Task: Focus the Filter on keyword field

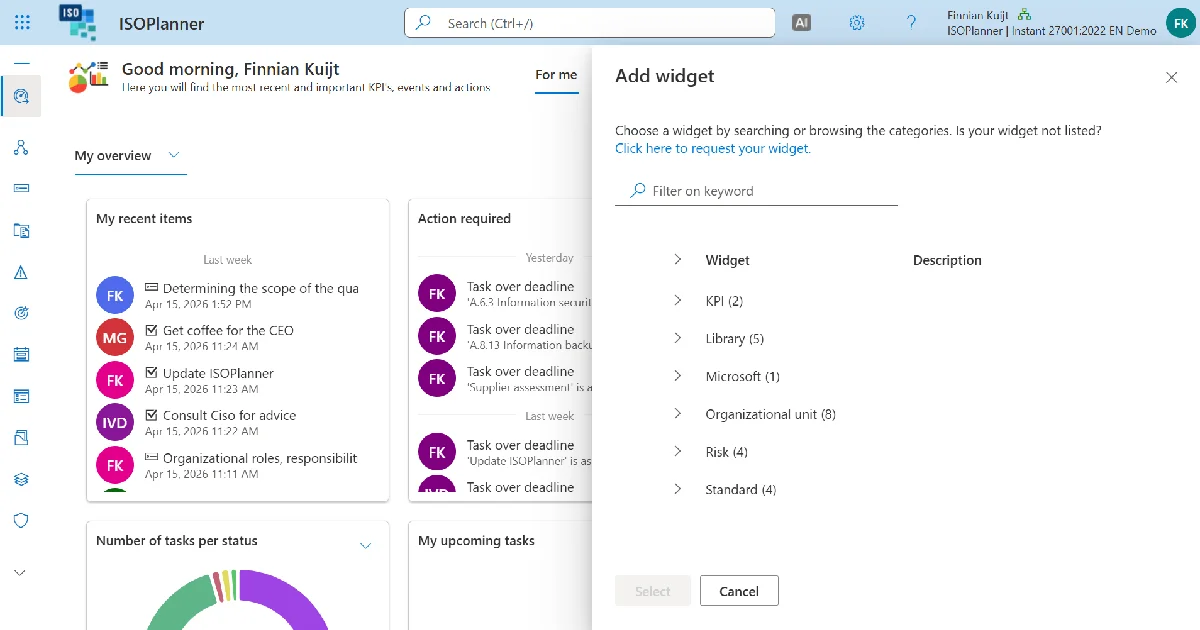Action: coord(756,191)
